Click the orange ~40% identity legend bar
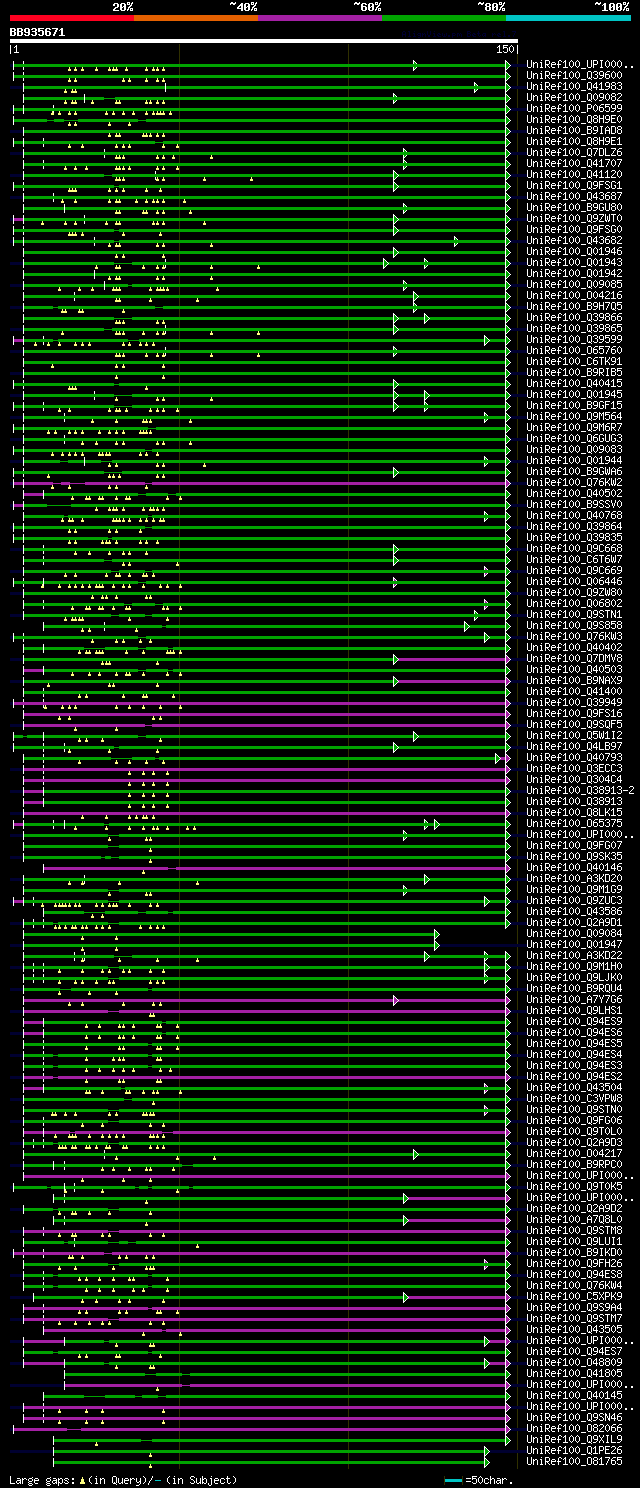Viewport: 640px width, 1488px height. click(195, 18)
